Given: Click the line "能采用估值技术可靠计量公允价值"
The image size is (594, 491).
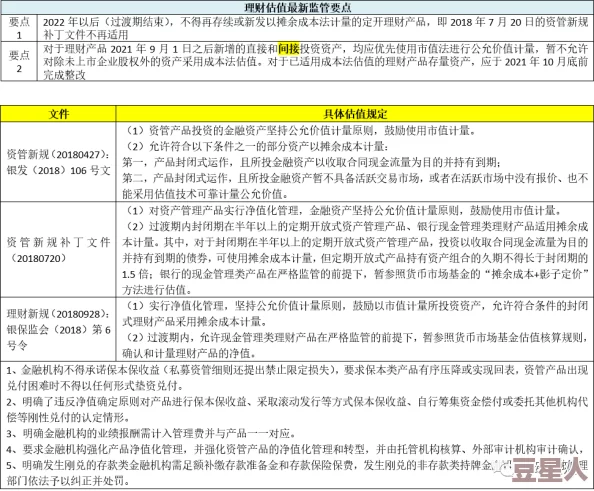Looking at the screenshot, I should [x=206, y=194].
